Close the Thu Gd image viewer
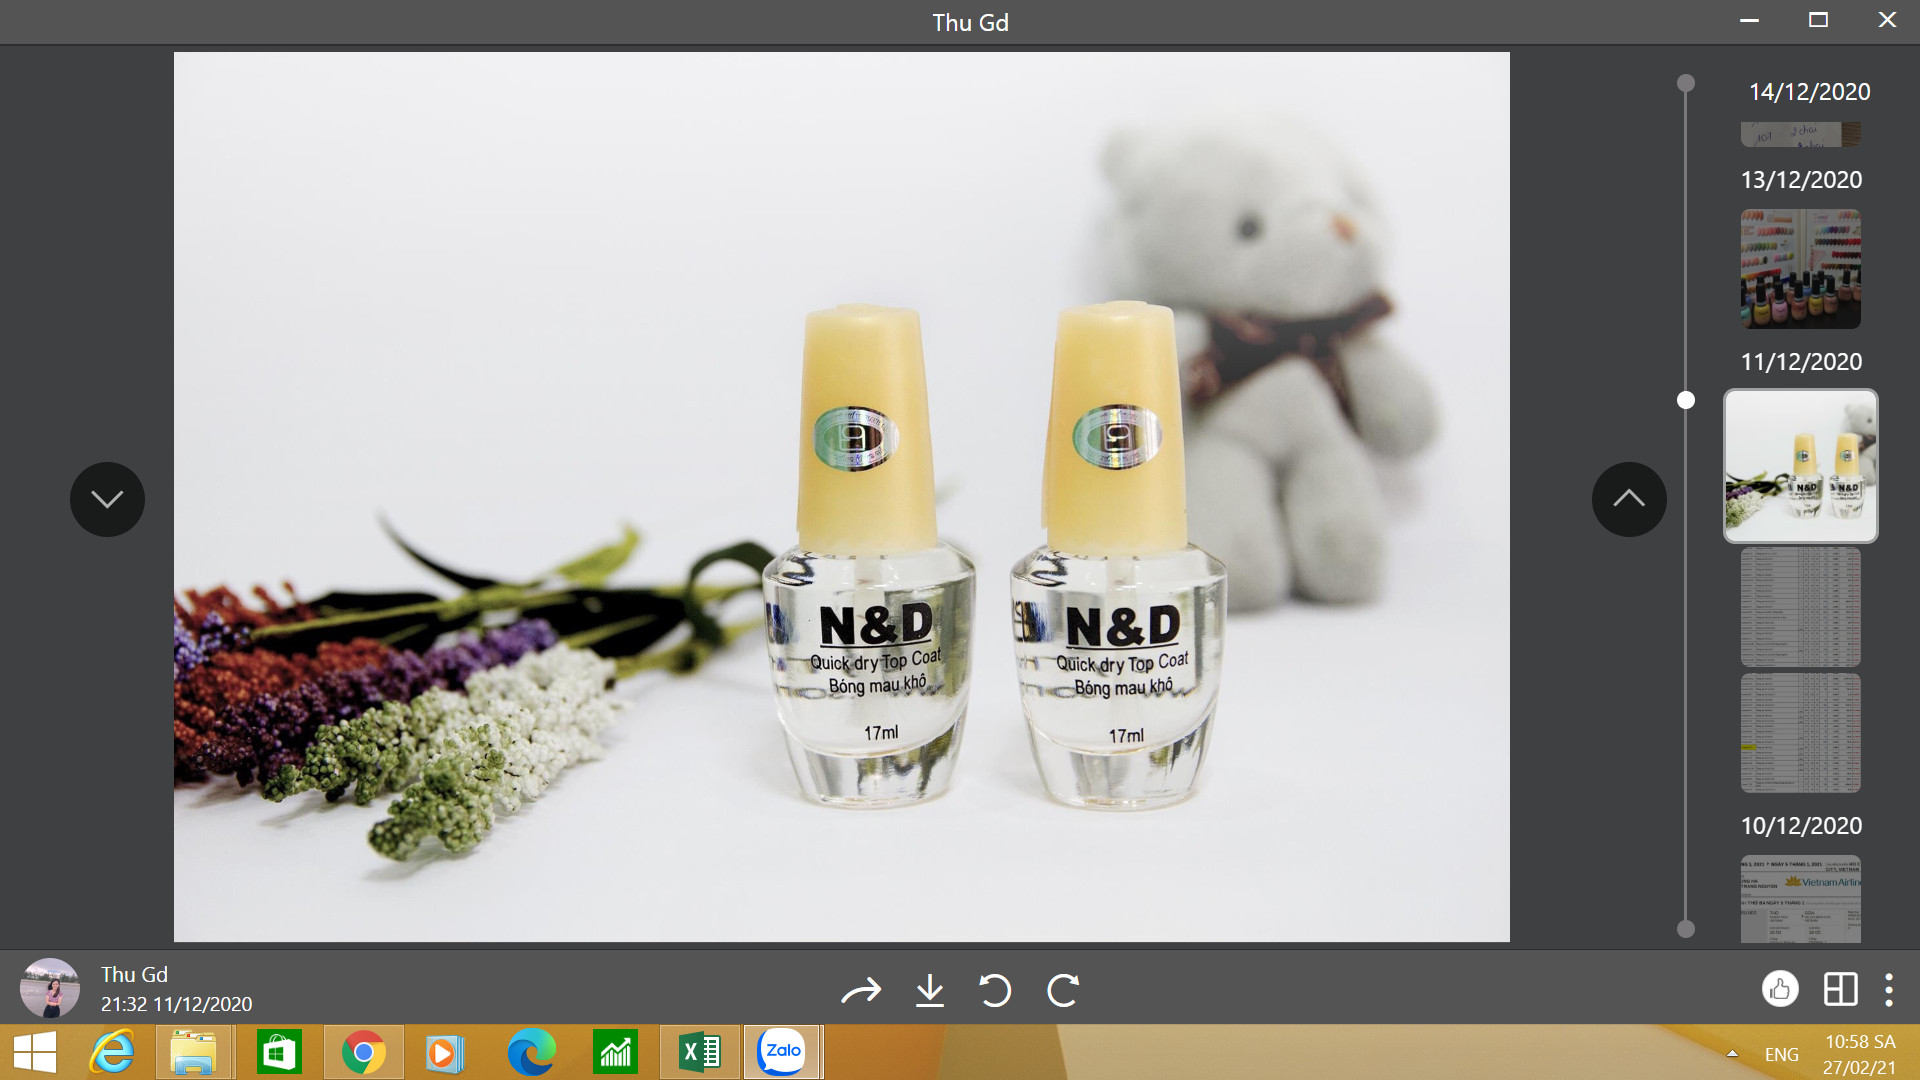 point(1887,21)
